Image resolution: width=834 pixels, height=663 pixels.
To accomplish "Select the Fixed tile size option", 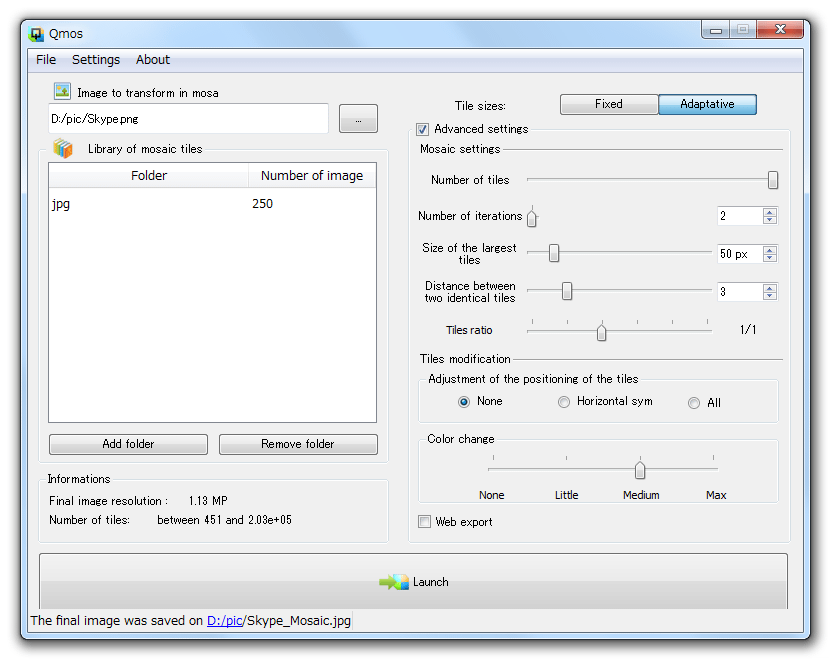I will coord(608,104).
